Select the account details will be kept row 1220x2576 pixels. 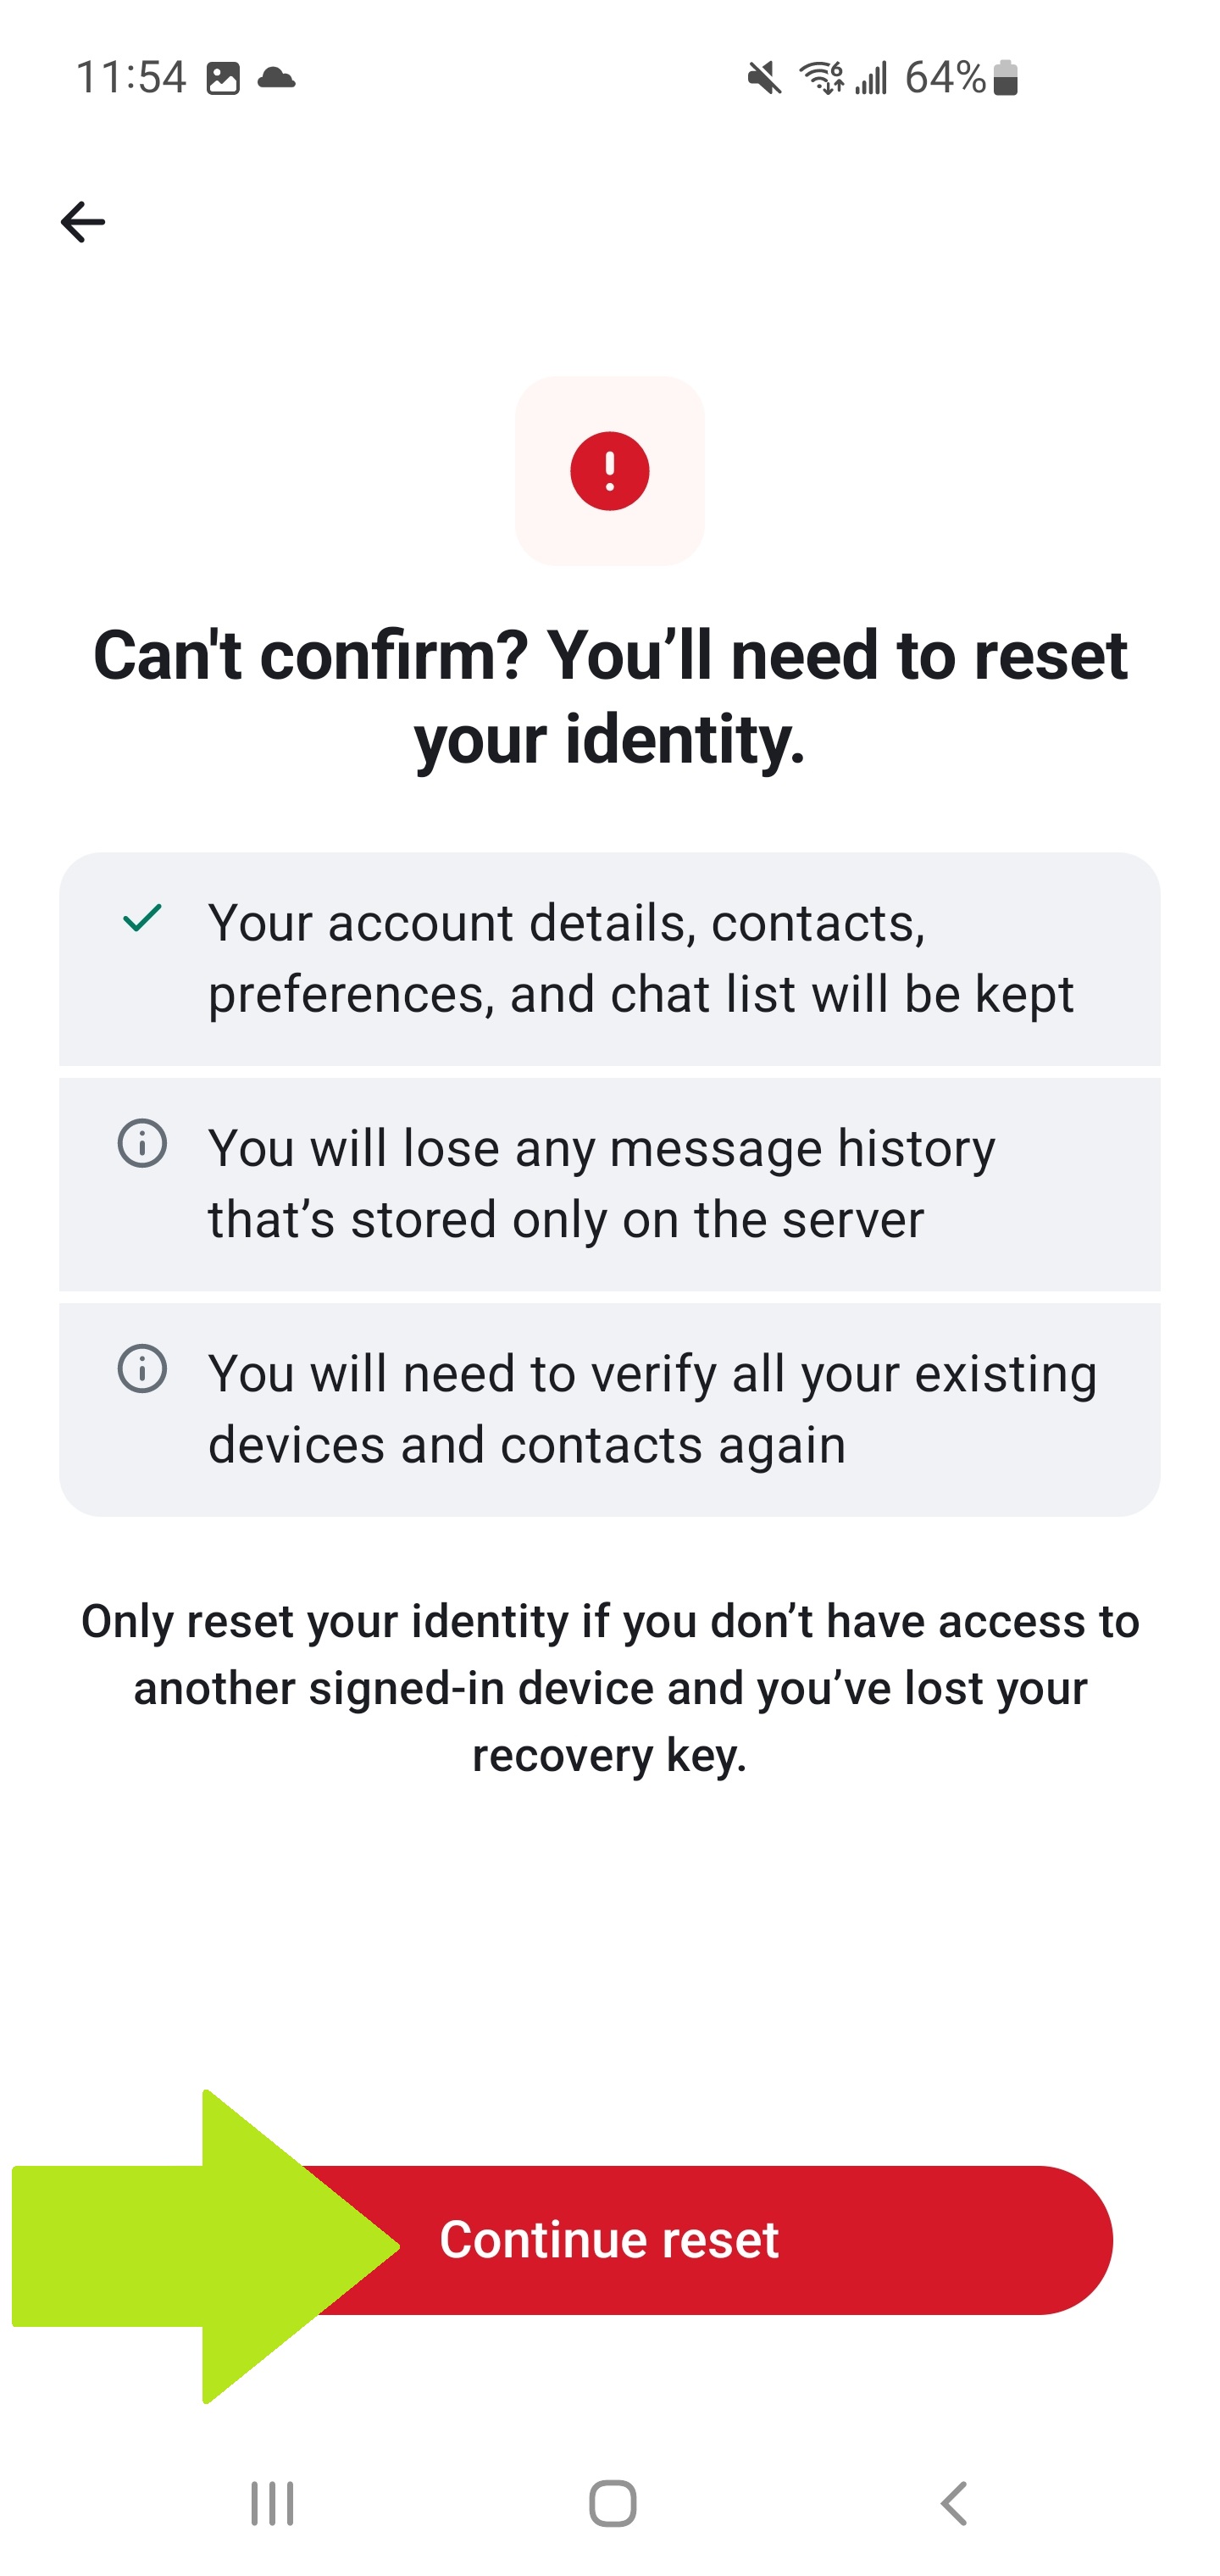pos(610,958)
